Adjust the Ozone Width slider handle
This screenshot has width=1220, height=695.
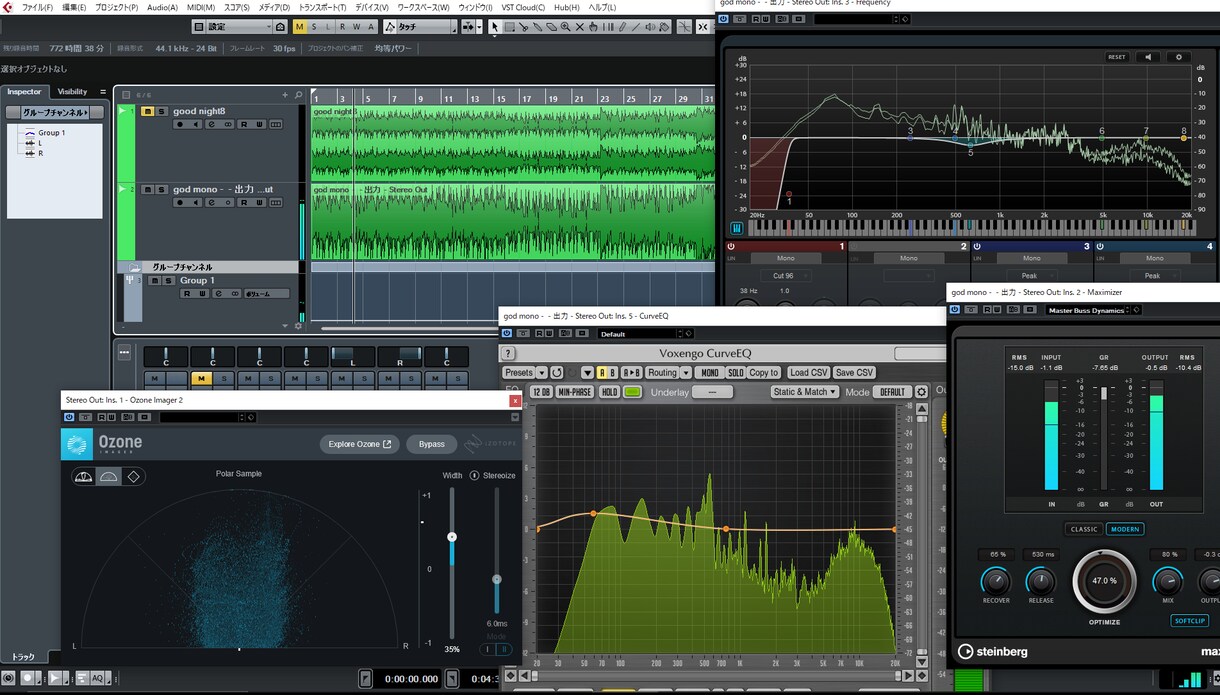click(452, 537)
